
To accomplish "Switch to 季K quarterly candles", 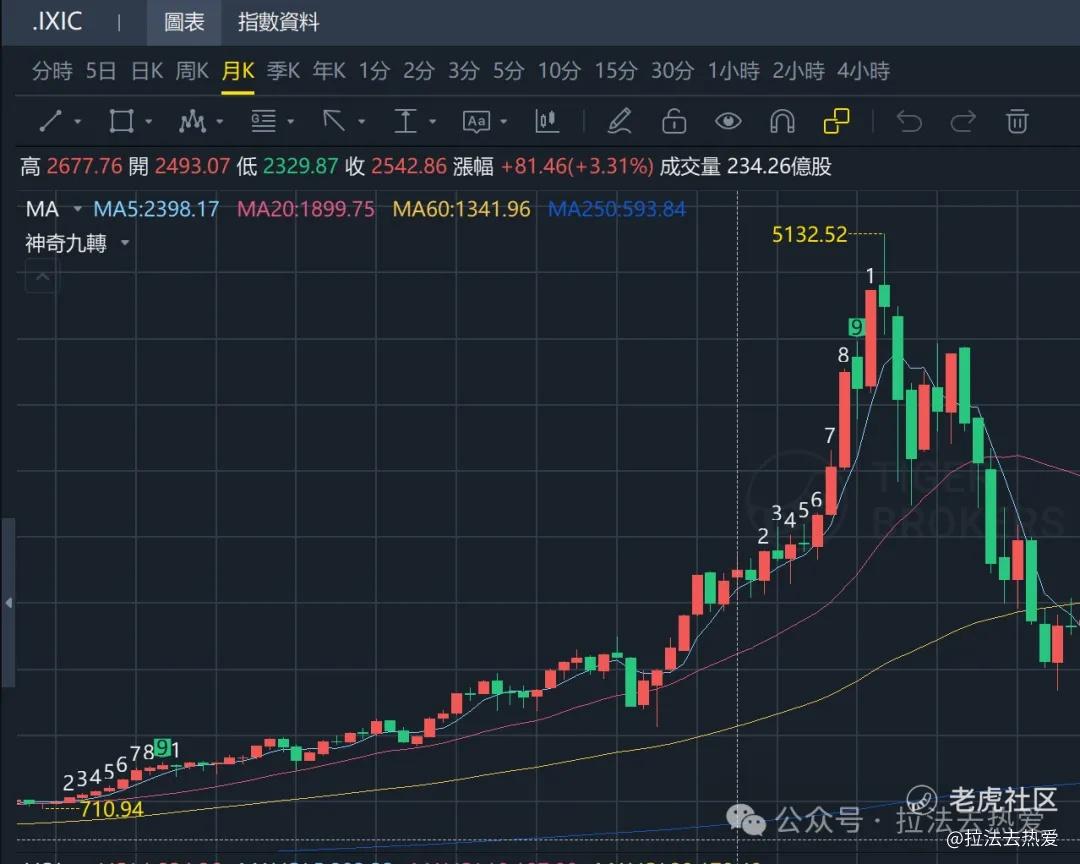I will (x=283, y=70).
